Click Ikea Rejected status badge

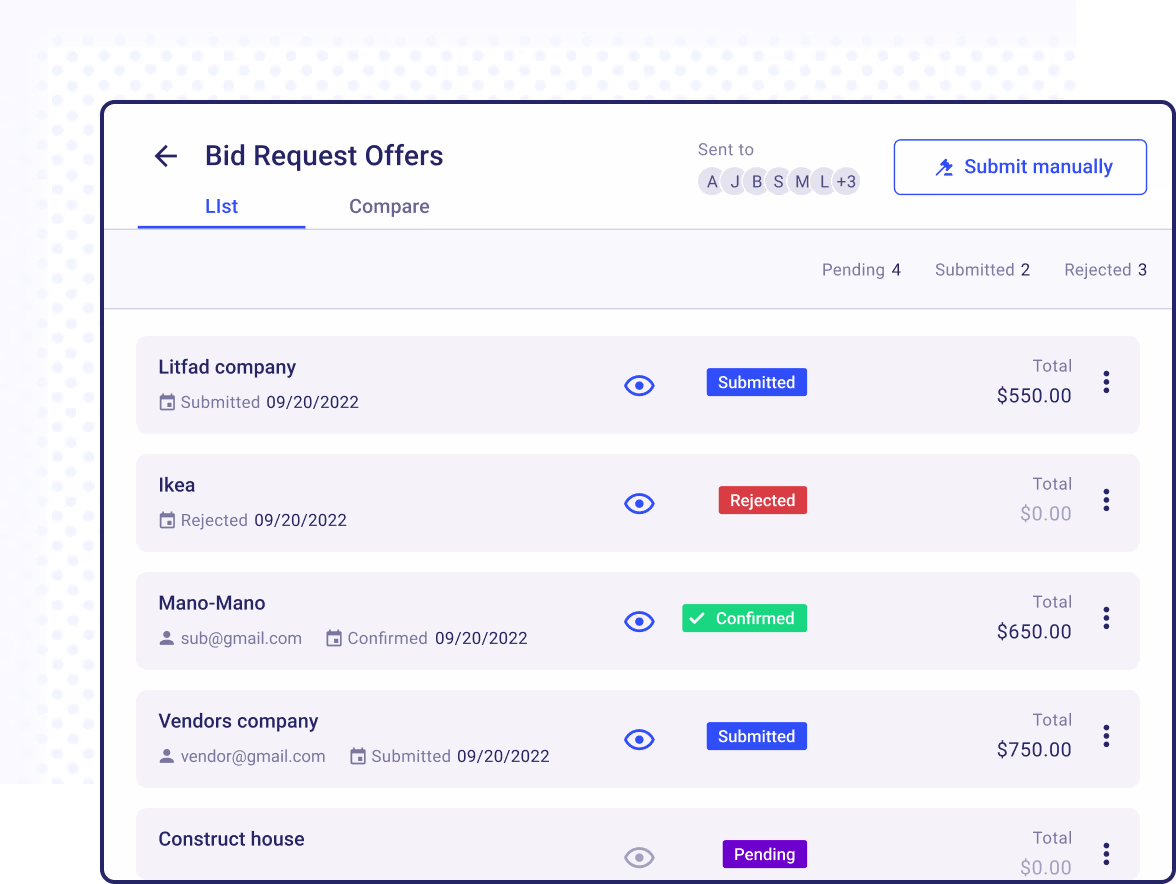click(x=763, y=500)
